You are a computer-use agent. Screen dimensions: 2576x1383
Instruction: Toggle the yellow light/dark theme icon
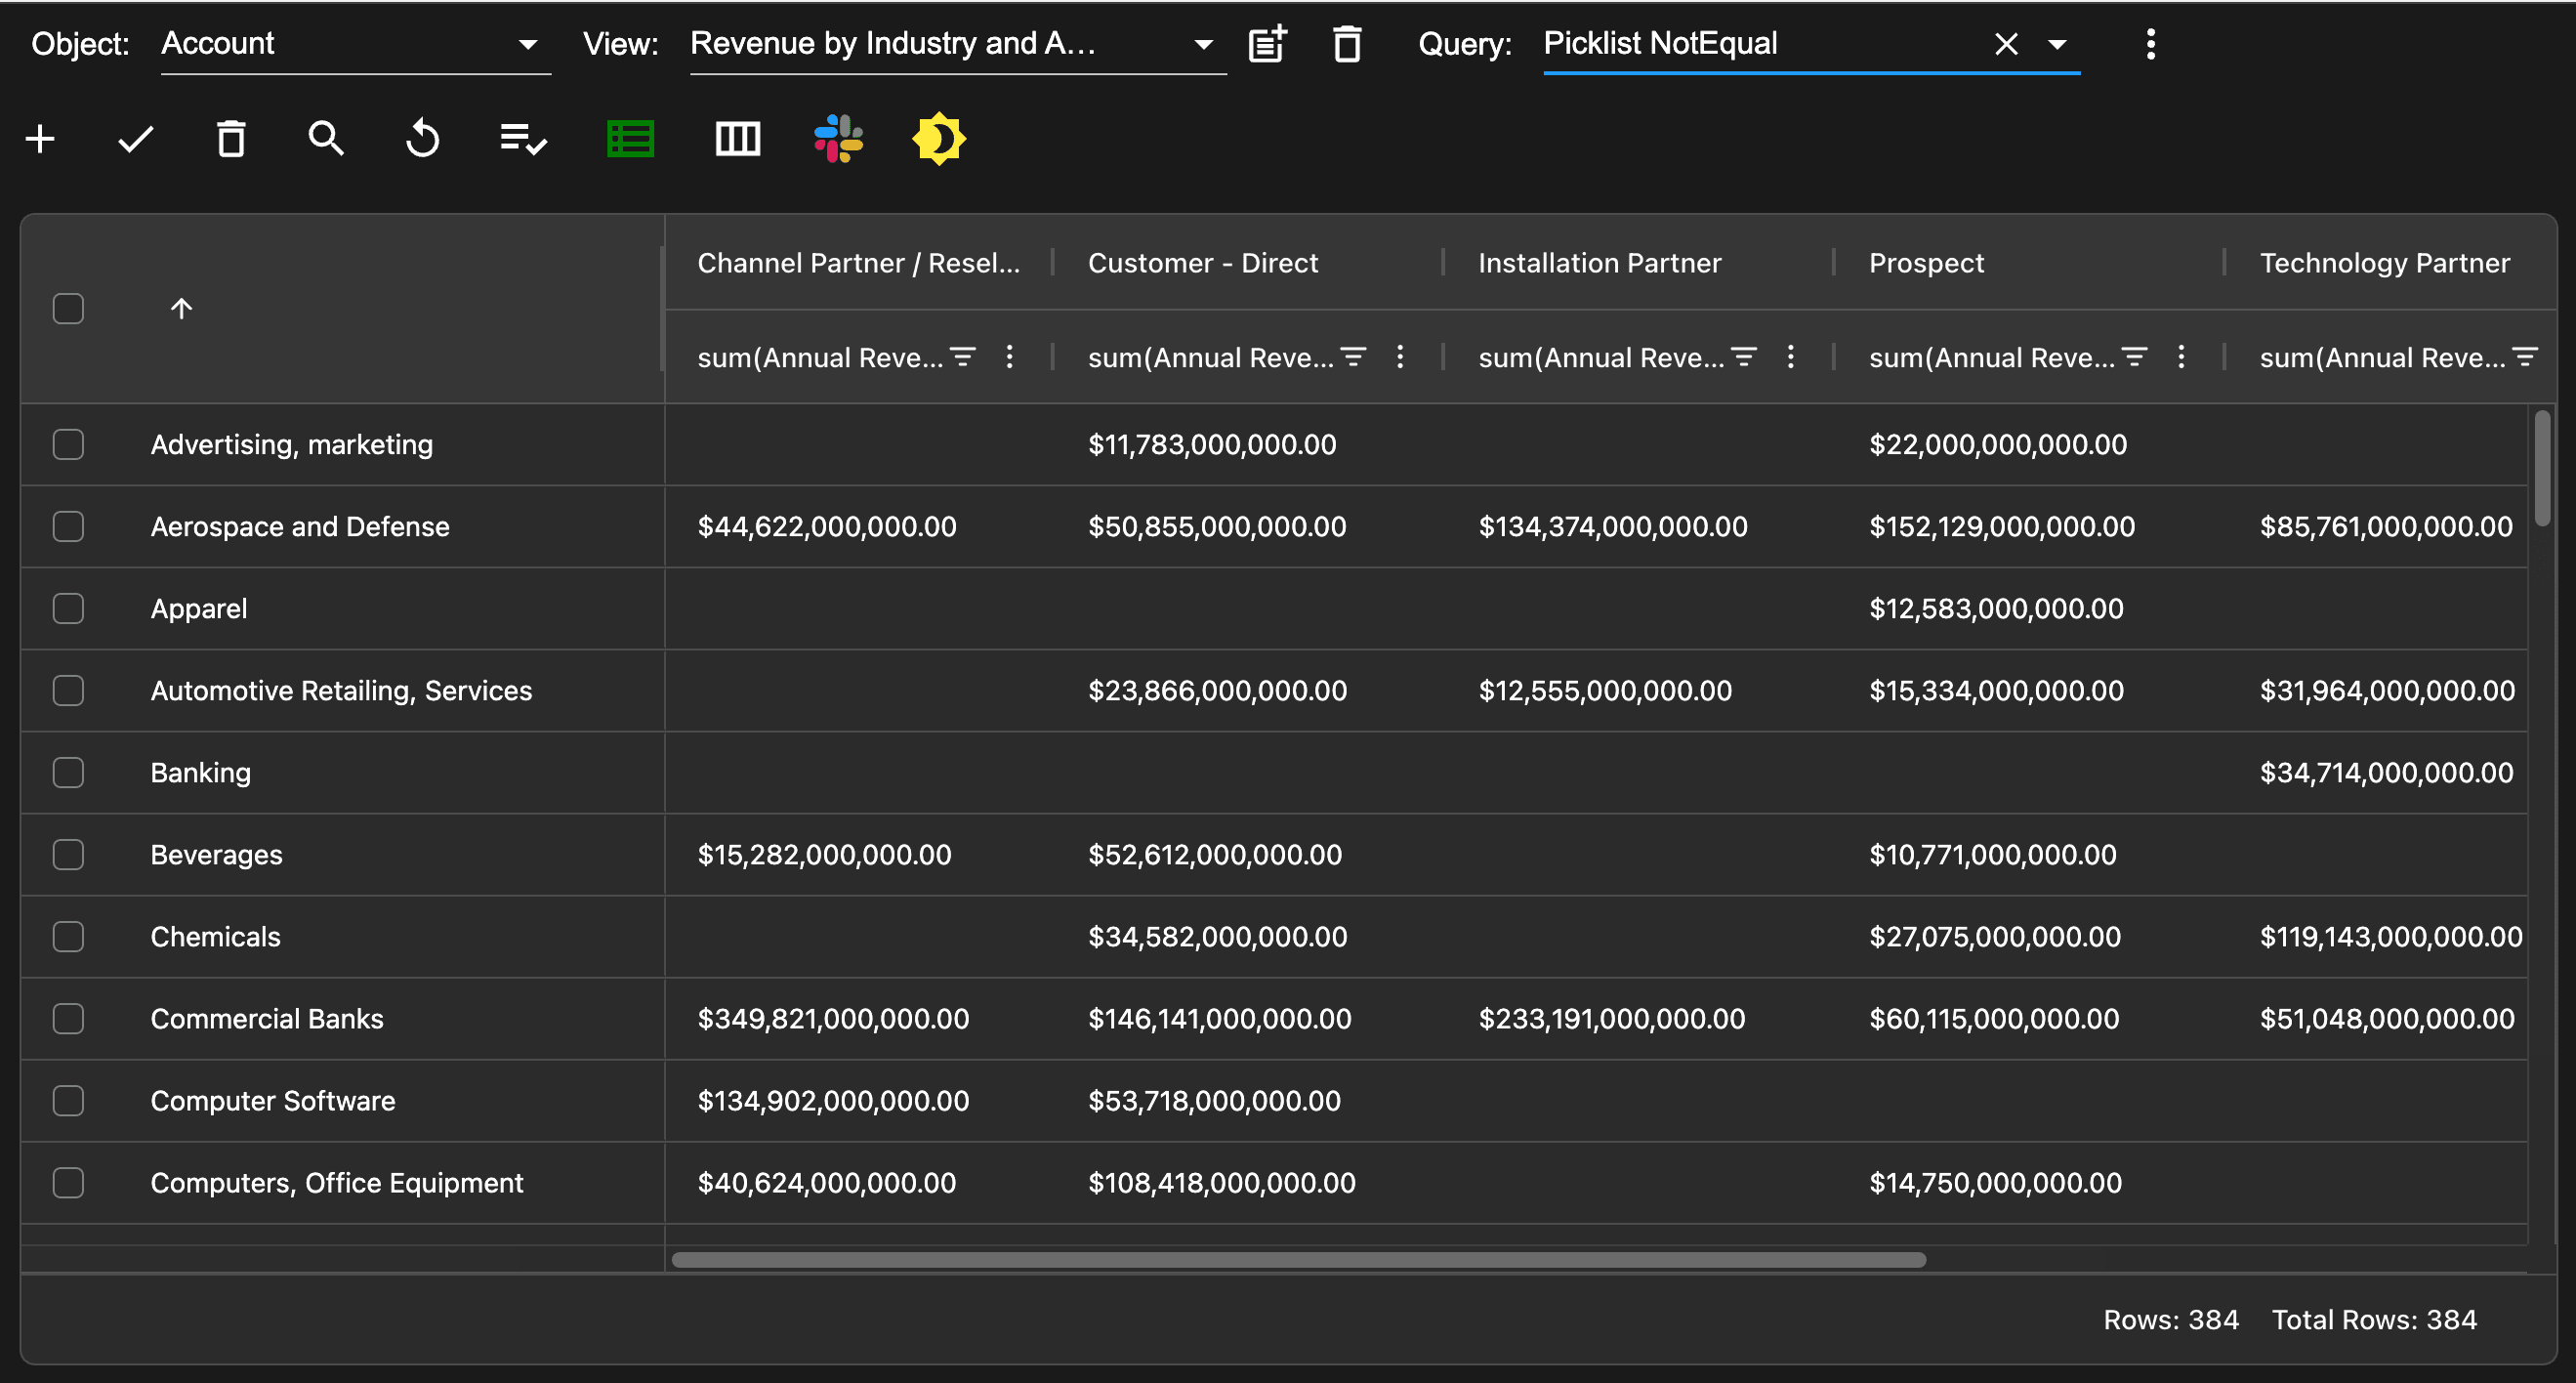(x=938, y=139)
